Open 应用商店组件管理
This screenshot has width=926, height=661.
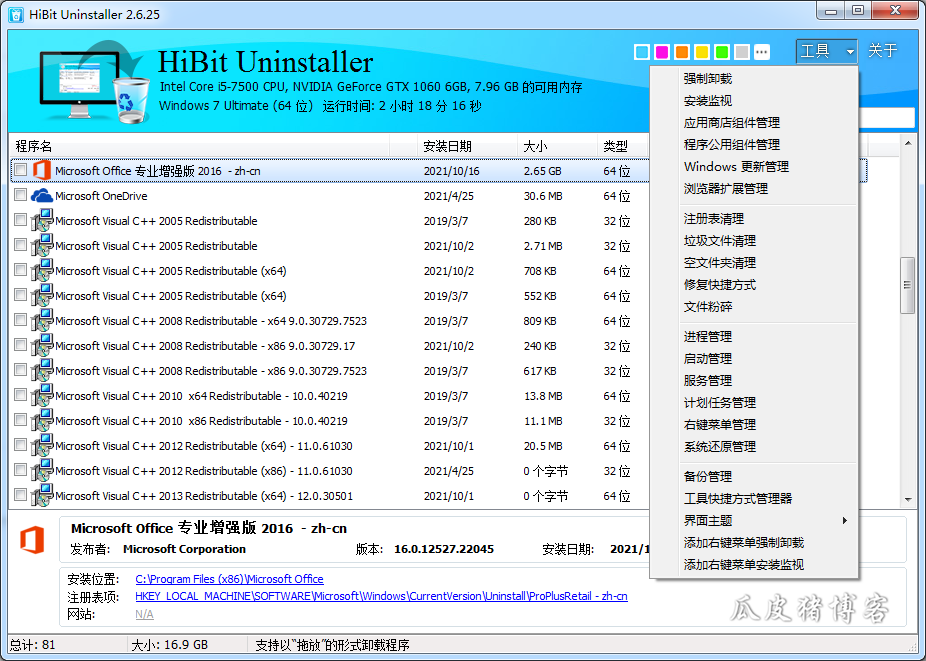[x=754, y=123]
